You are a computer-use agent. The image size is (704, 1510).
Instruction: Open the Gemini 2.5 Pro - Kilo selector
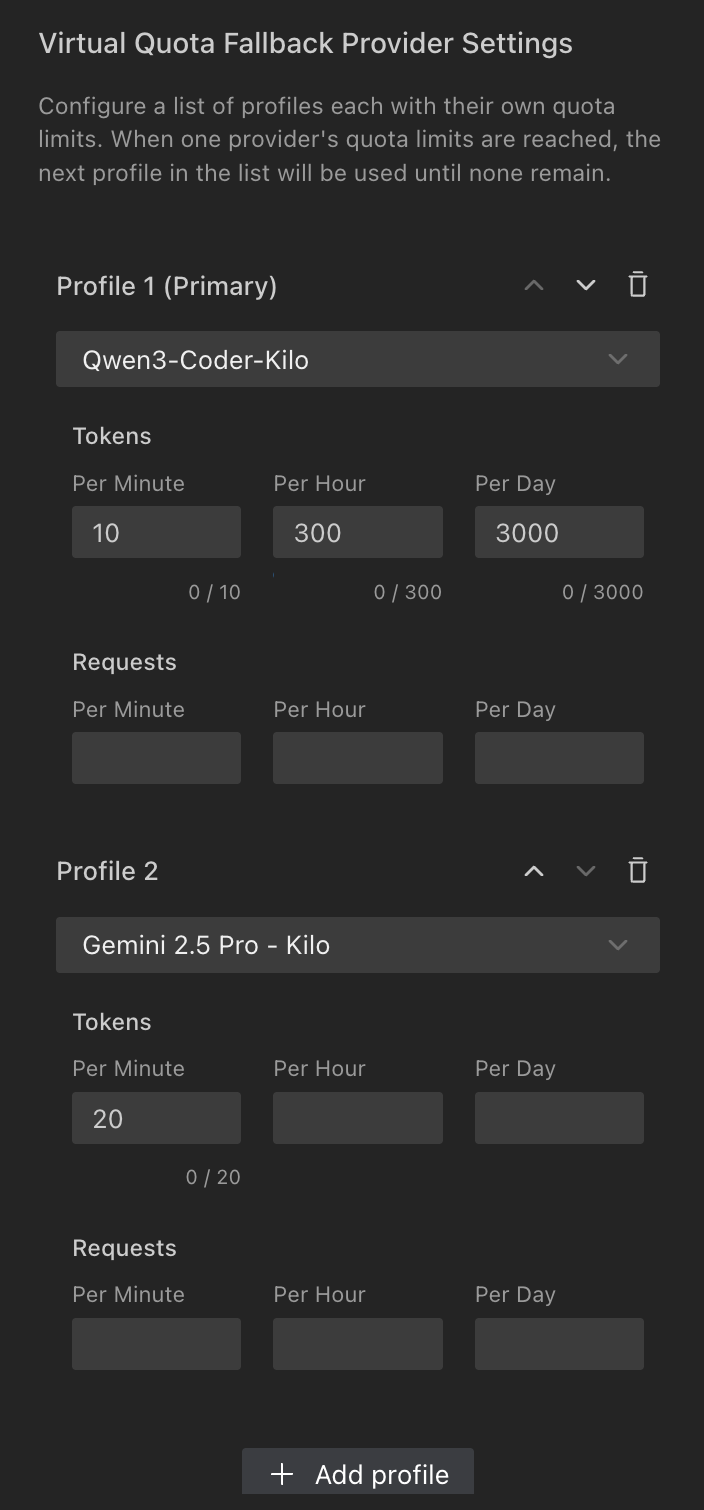point(358,944)
